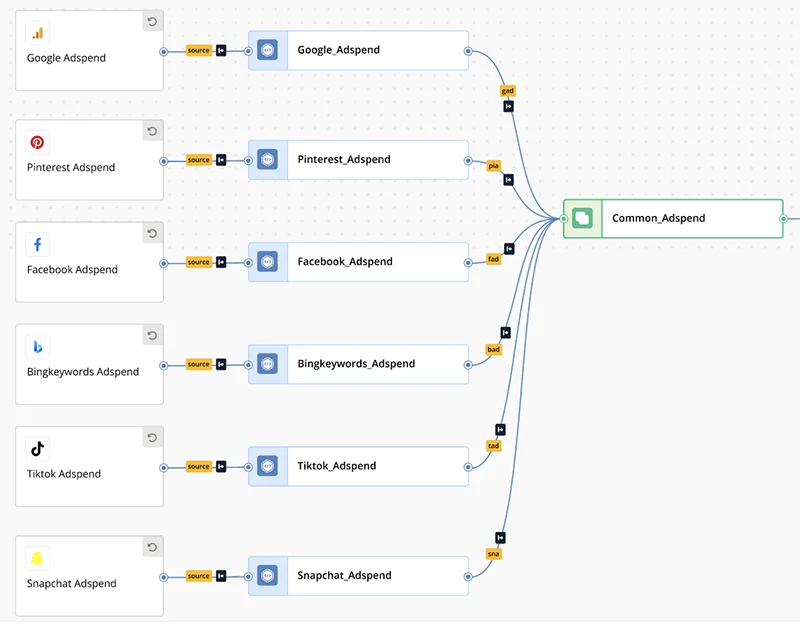Click the code icon of Tiktok_Adspend node
The width and height of the screenshot is (800, 625).
(x=267, y=466)
